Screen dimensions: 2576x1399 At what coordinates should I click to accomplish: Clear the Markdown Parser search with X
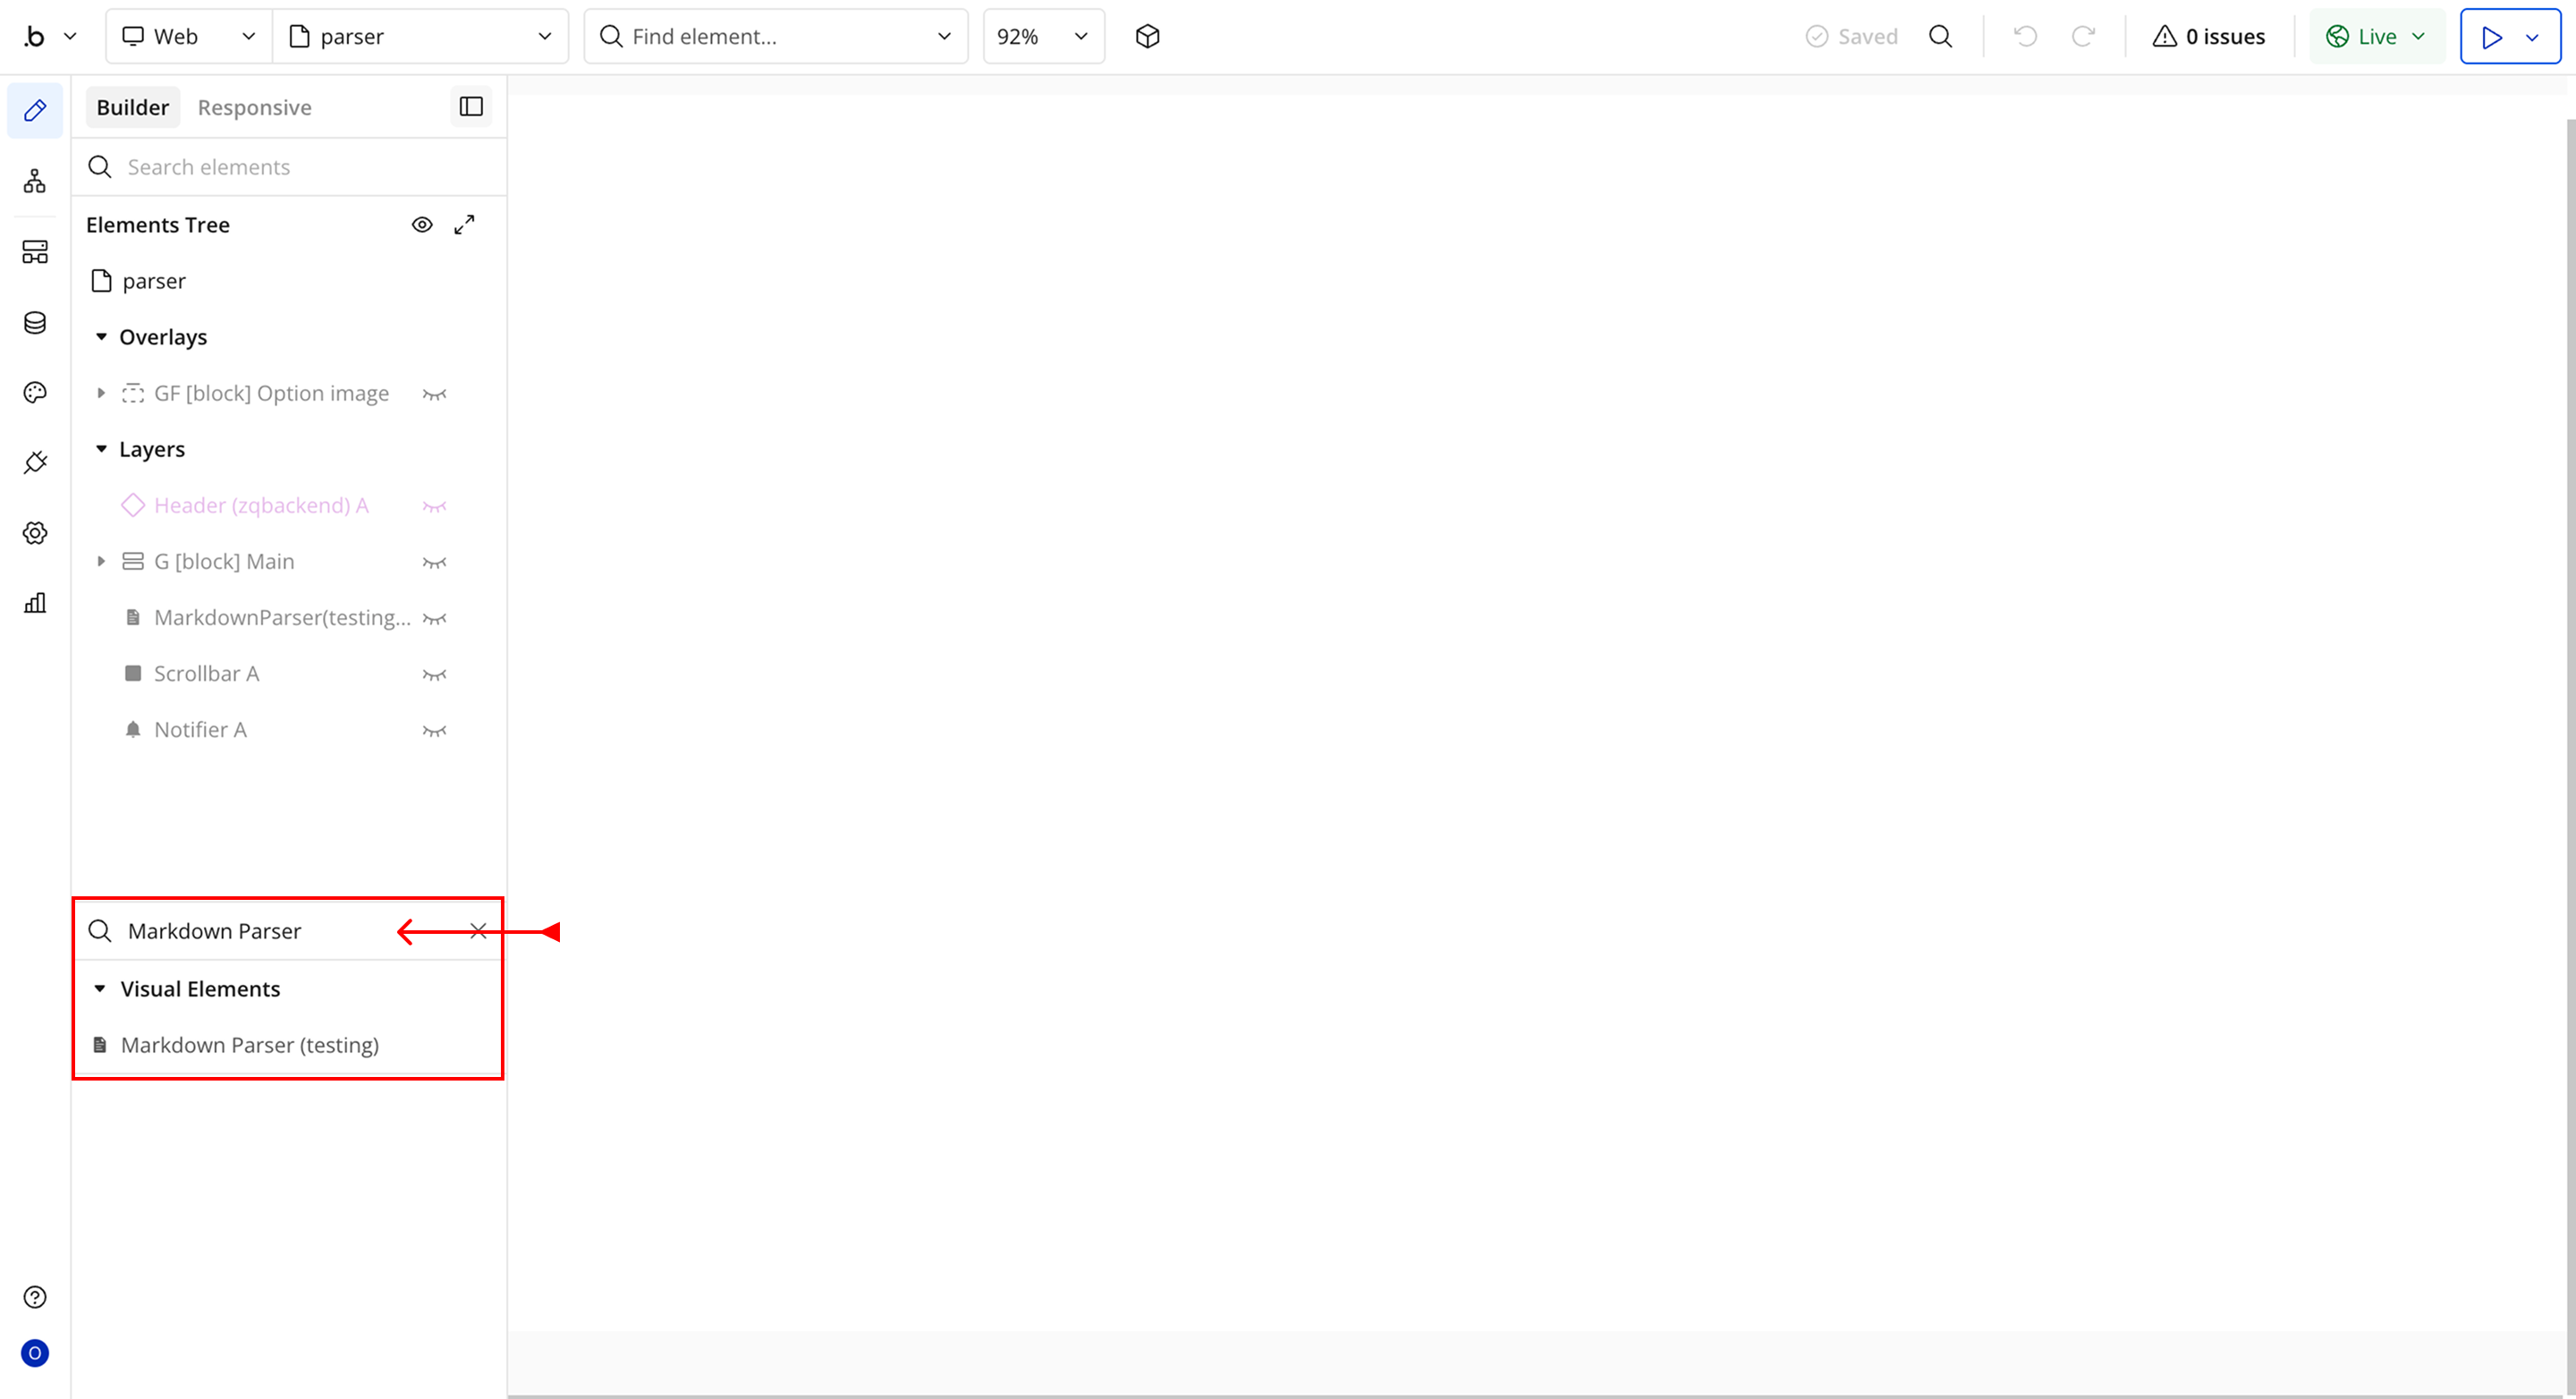[478, 931]
